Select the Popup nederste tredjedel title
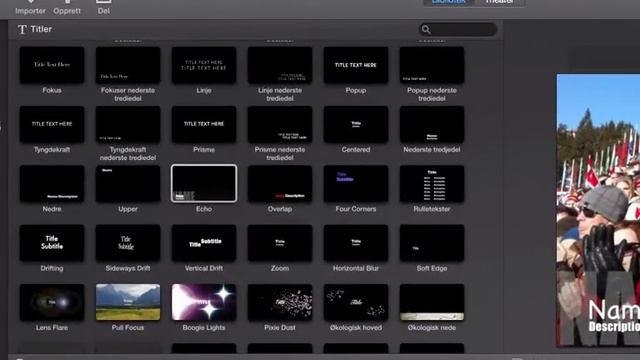Screen dimensions: 640x360 click(431, 65)
